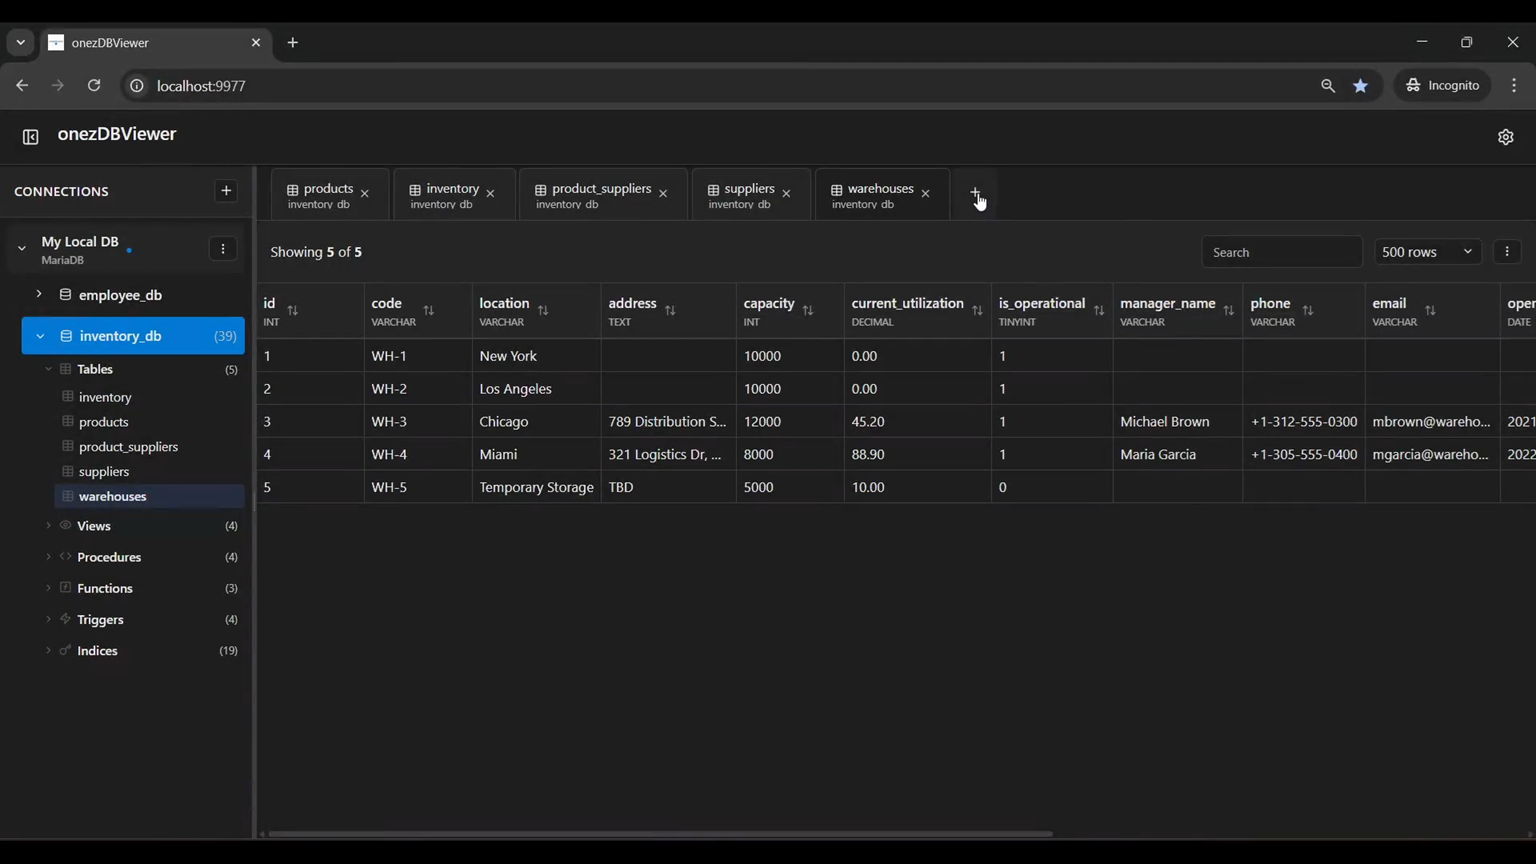The width and height of the screenshot is (1536, 864).
Task: Open the settings gear in the top-right
Action: (1506, 136)
